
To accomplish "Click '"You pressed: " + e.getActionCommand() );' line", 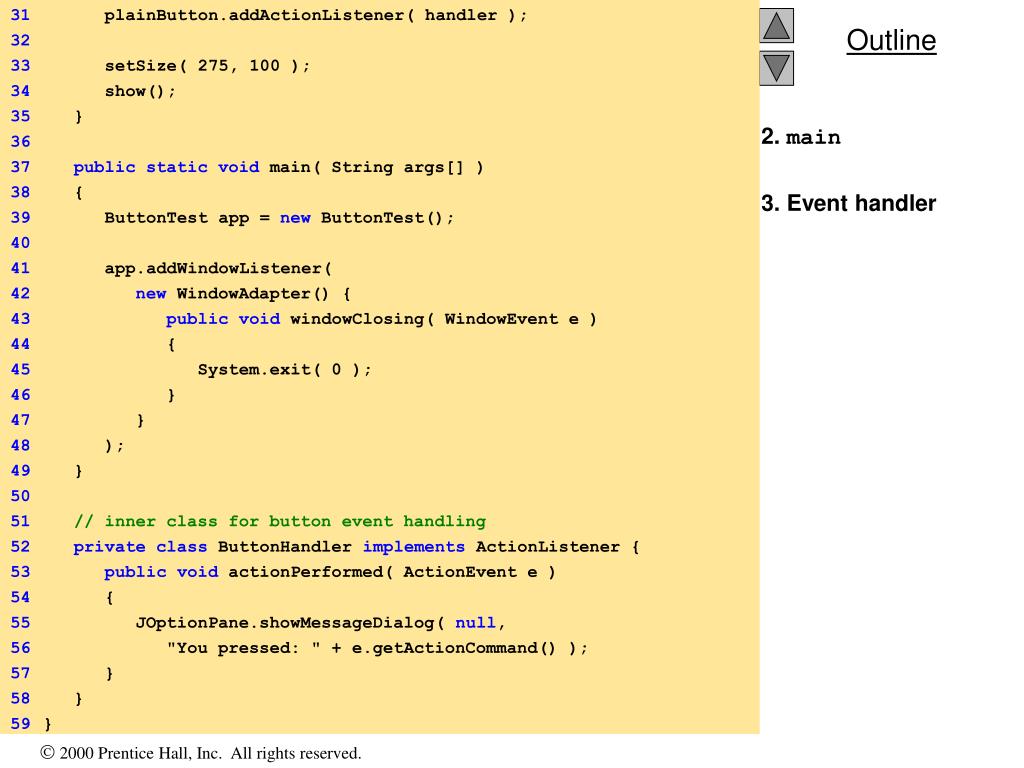I will click(377, 648).
